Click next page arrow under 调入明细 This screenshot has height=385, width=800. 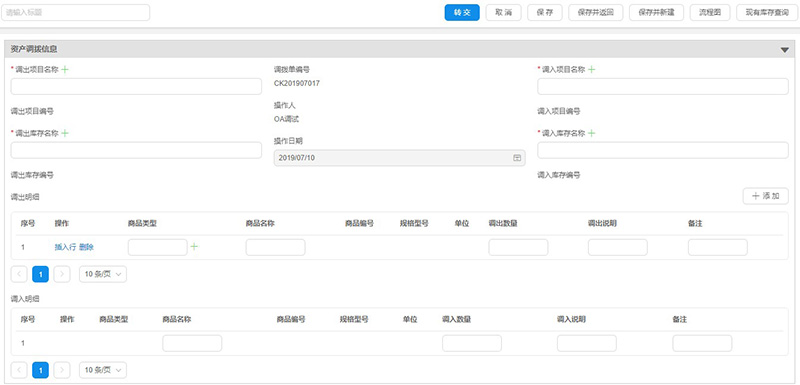click(x=62, y=370)
